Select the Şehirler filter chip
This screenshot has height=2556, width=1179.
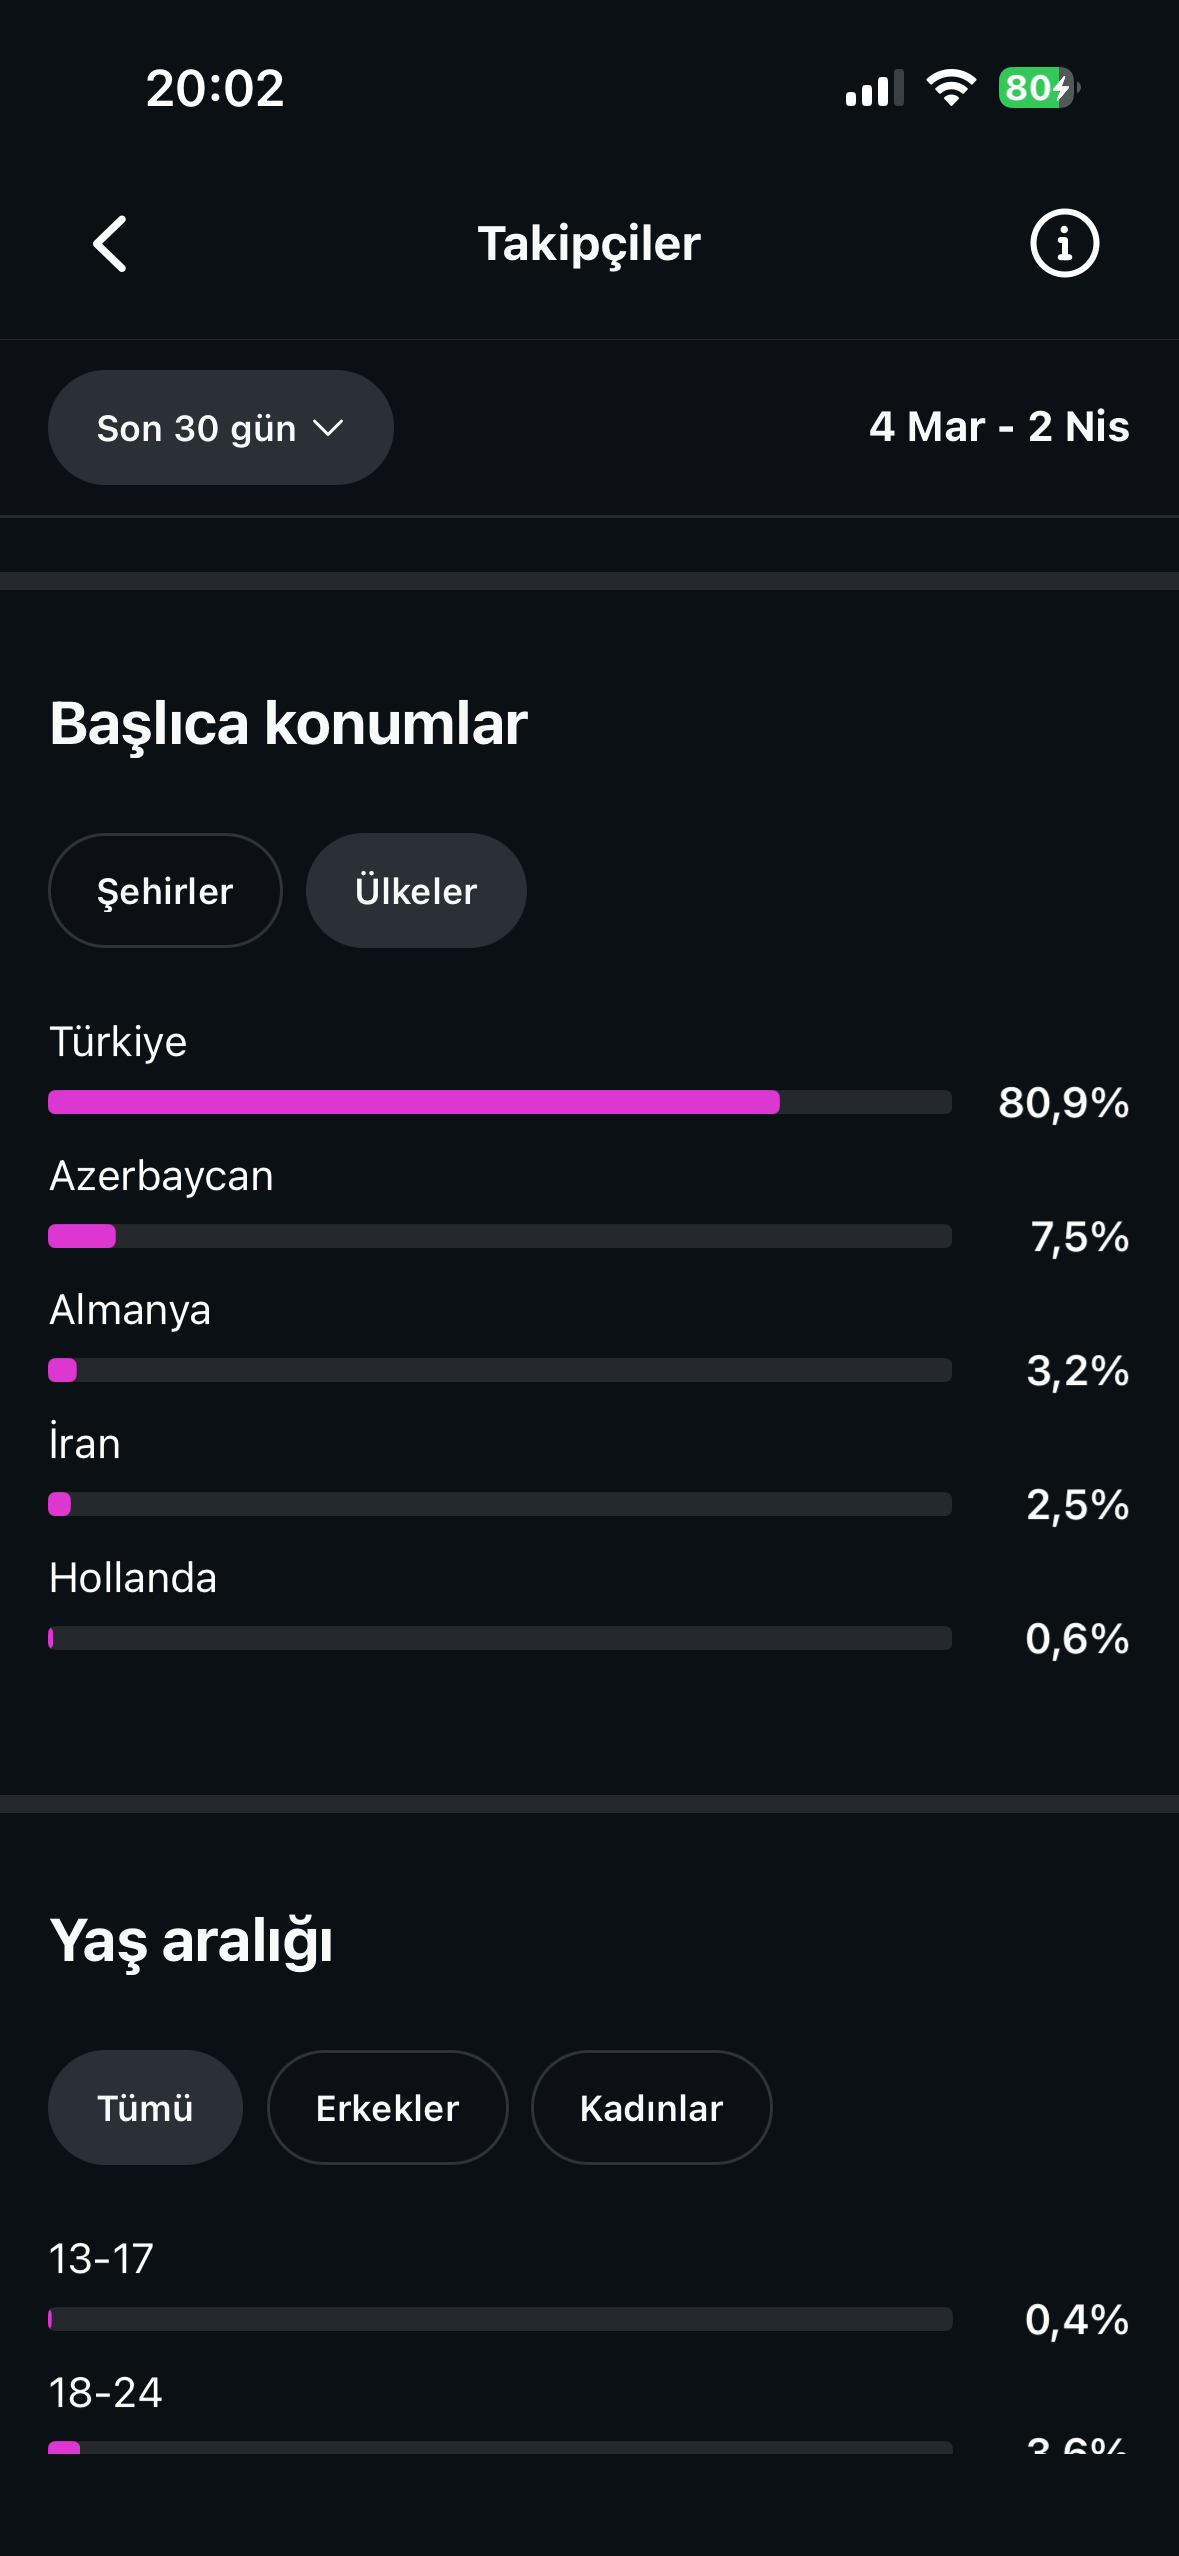(x=165, y=890)
